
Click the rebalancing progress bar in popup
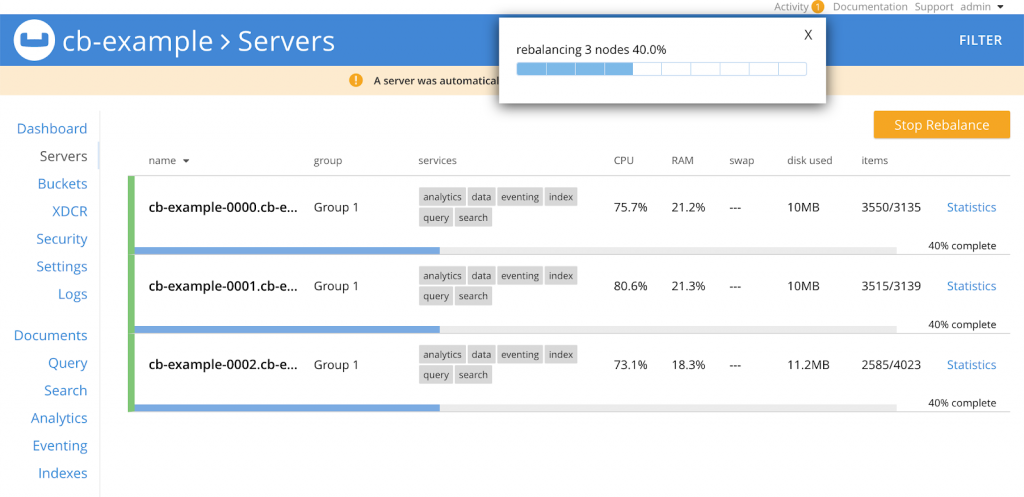[661, 69]
